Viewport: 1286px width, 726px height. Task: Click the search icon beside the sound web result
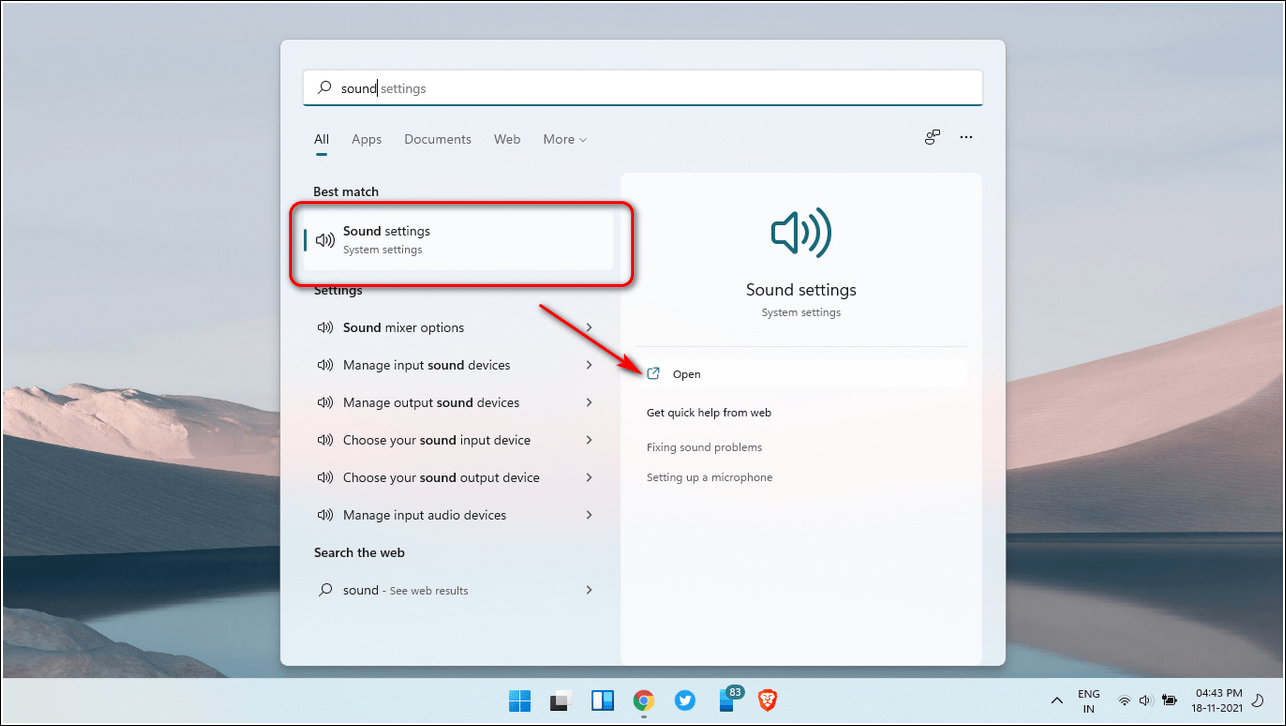point(325,590)
